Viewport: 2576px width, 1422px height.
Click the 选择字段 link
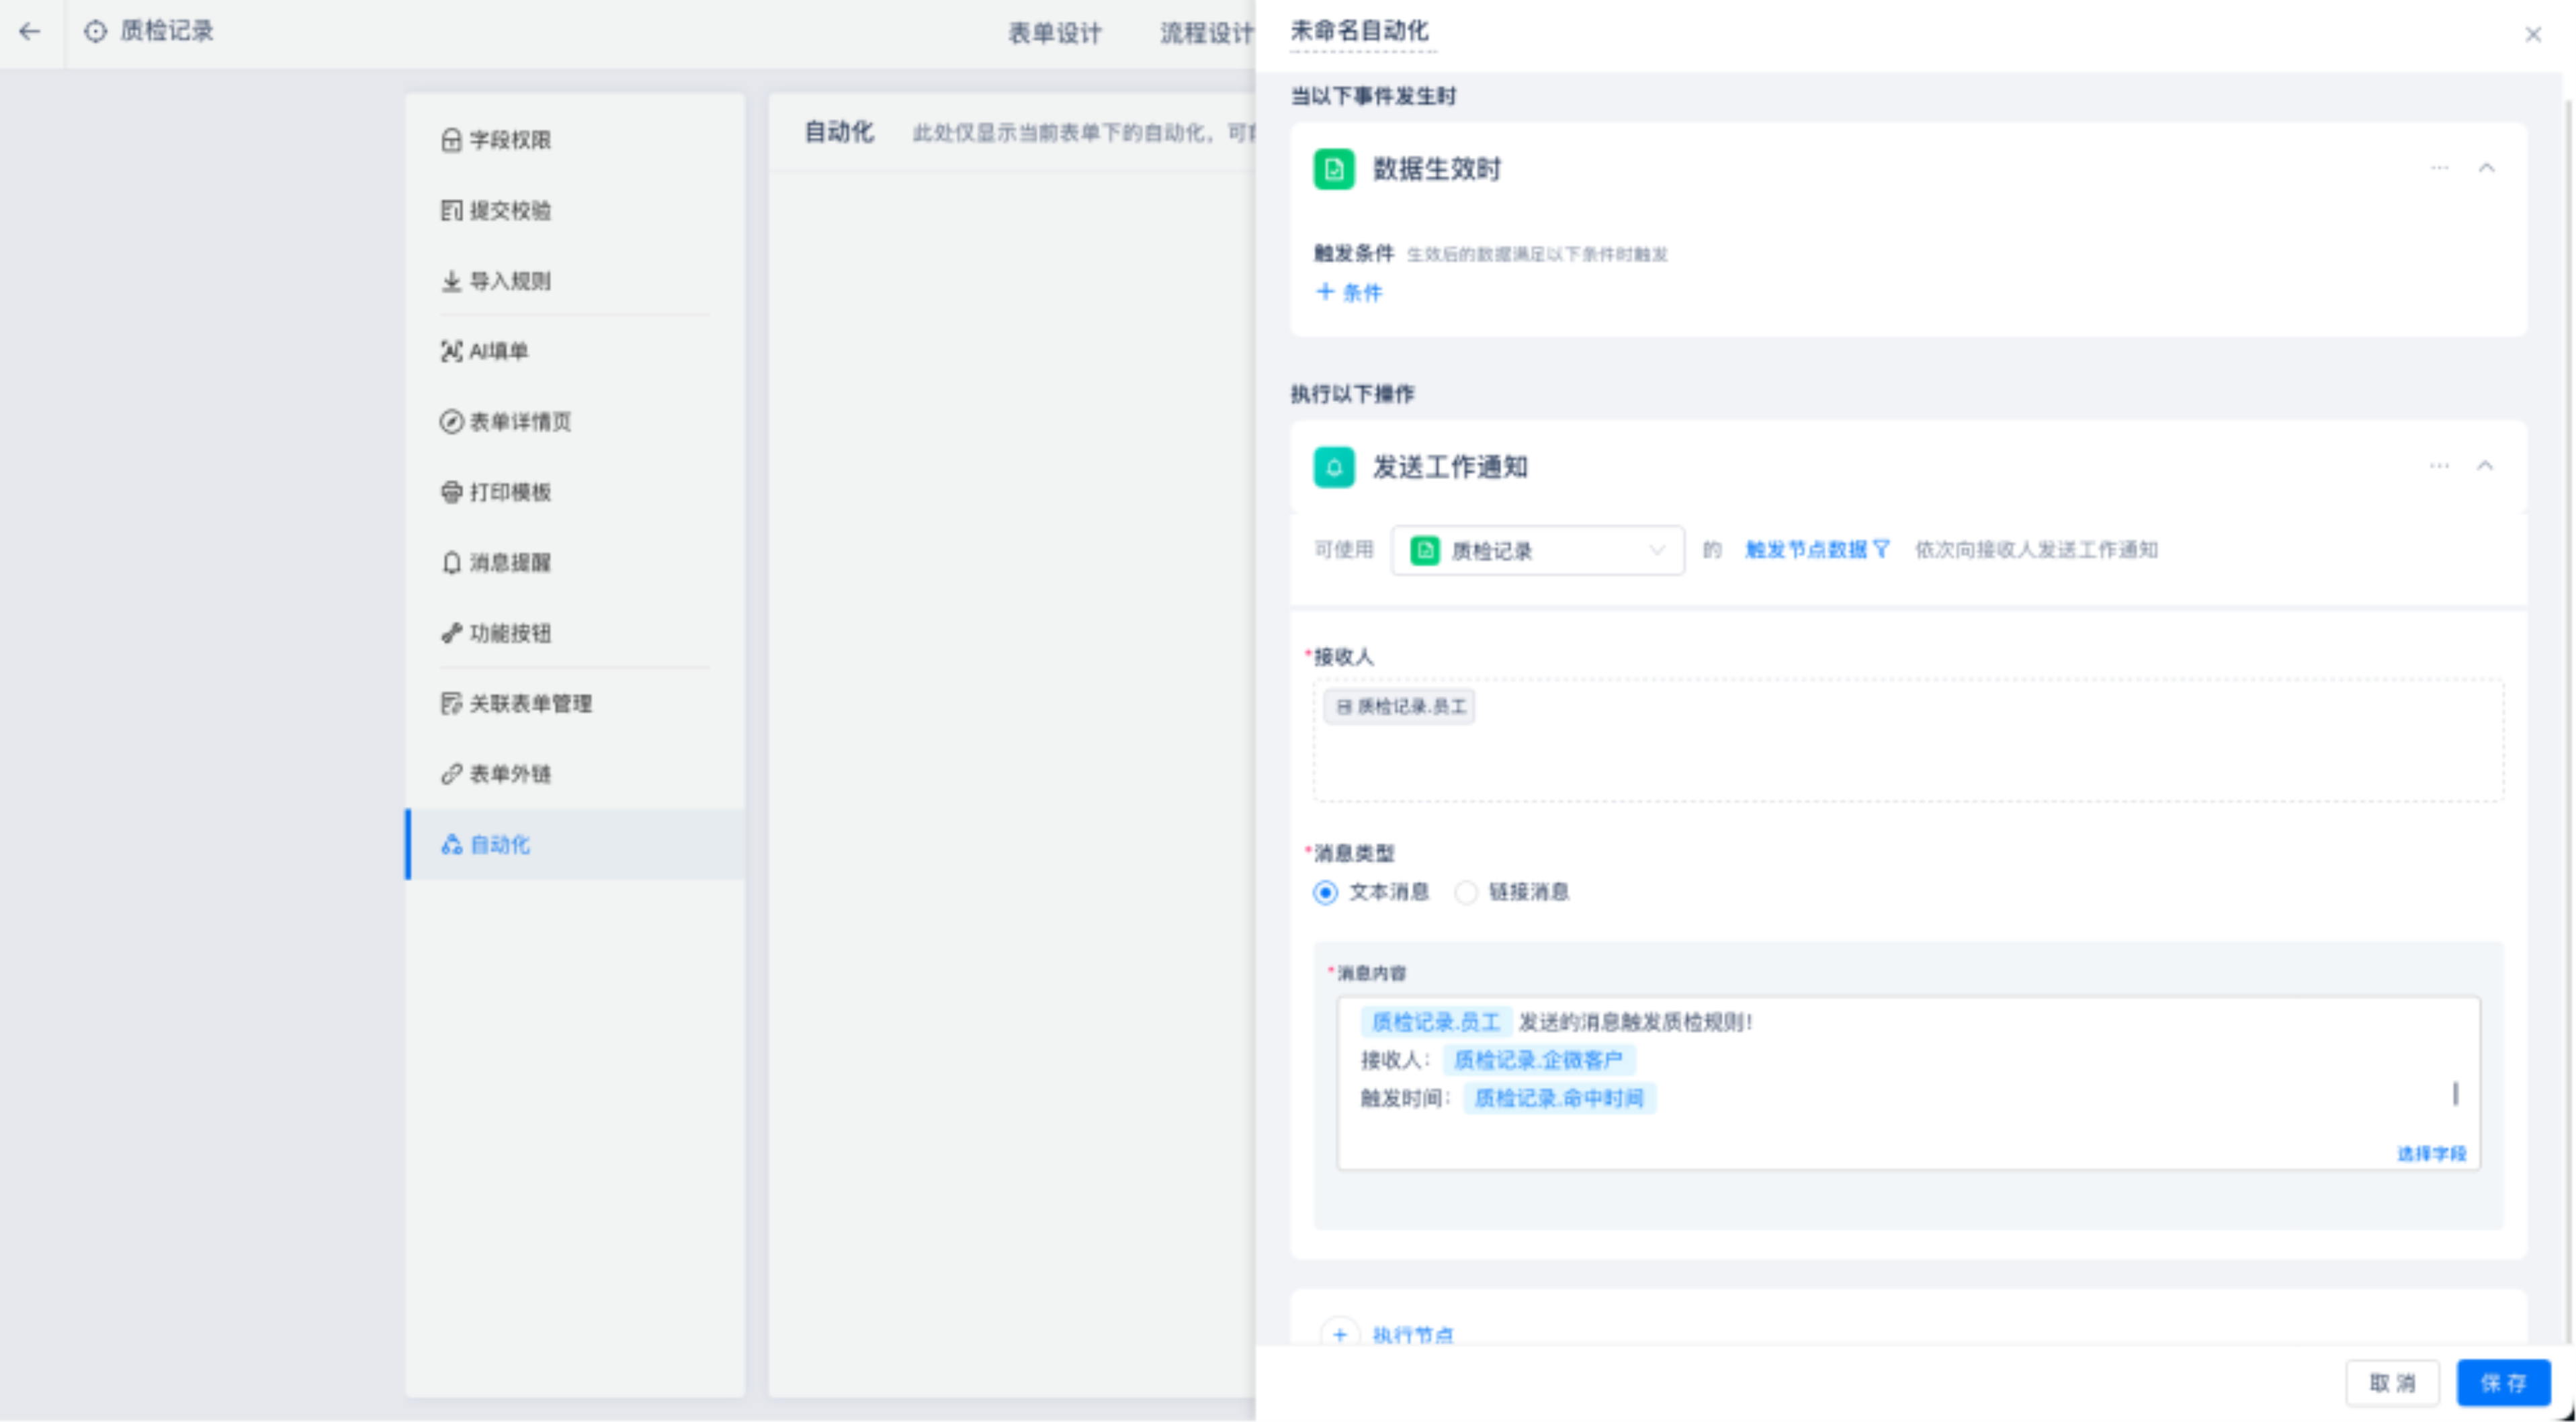coord(2431,1153)
